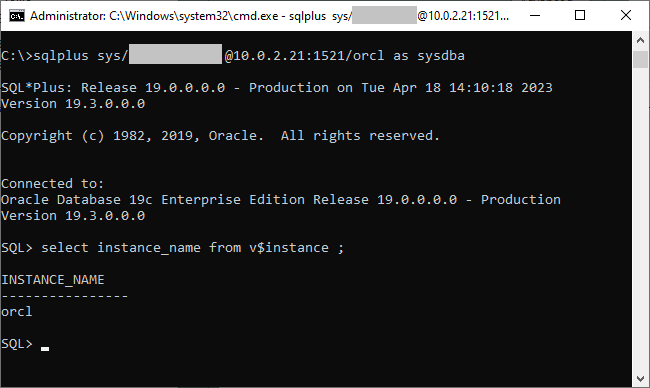650x388 pixels.
Task: Click the Oracle copyright notice line
Action: [x=220, y=136]
